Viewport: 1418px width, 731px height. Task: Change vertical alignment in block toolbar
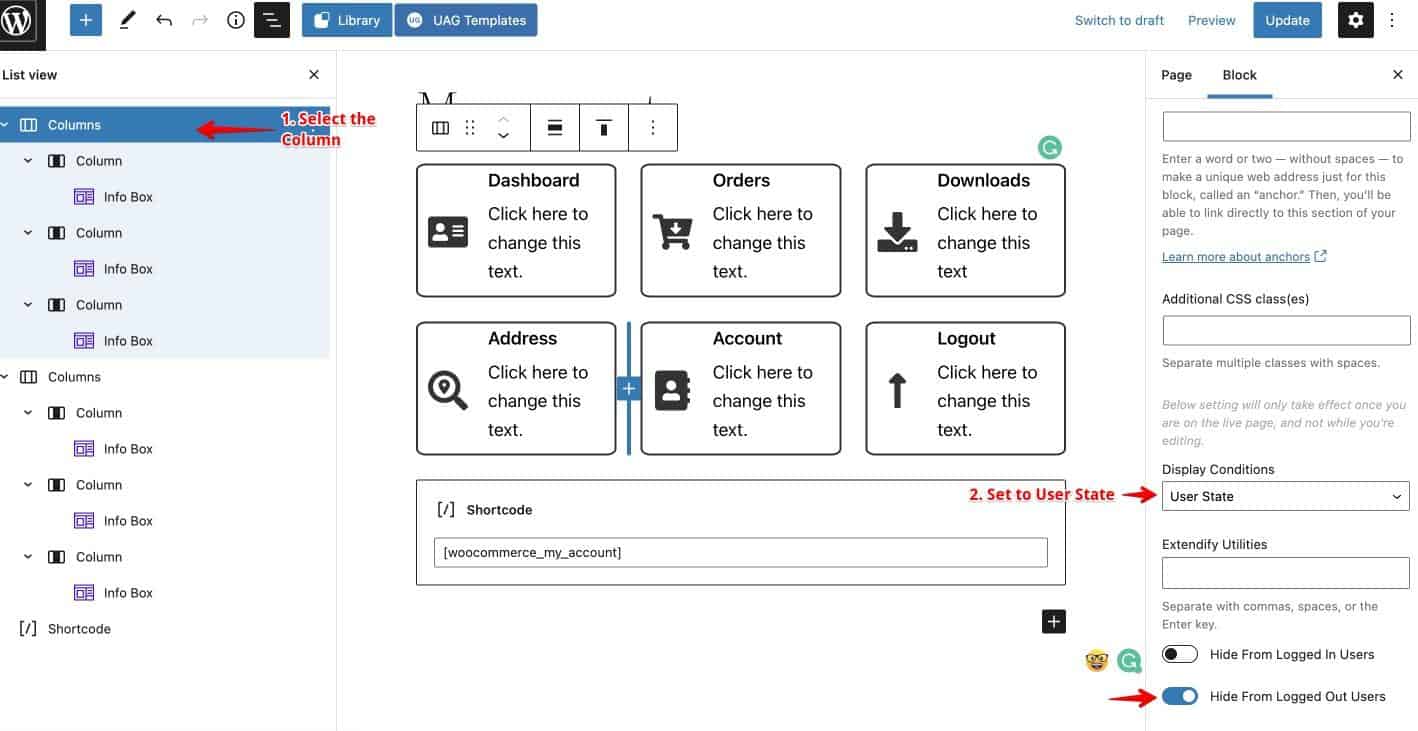point(604,128)
